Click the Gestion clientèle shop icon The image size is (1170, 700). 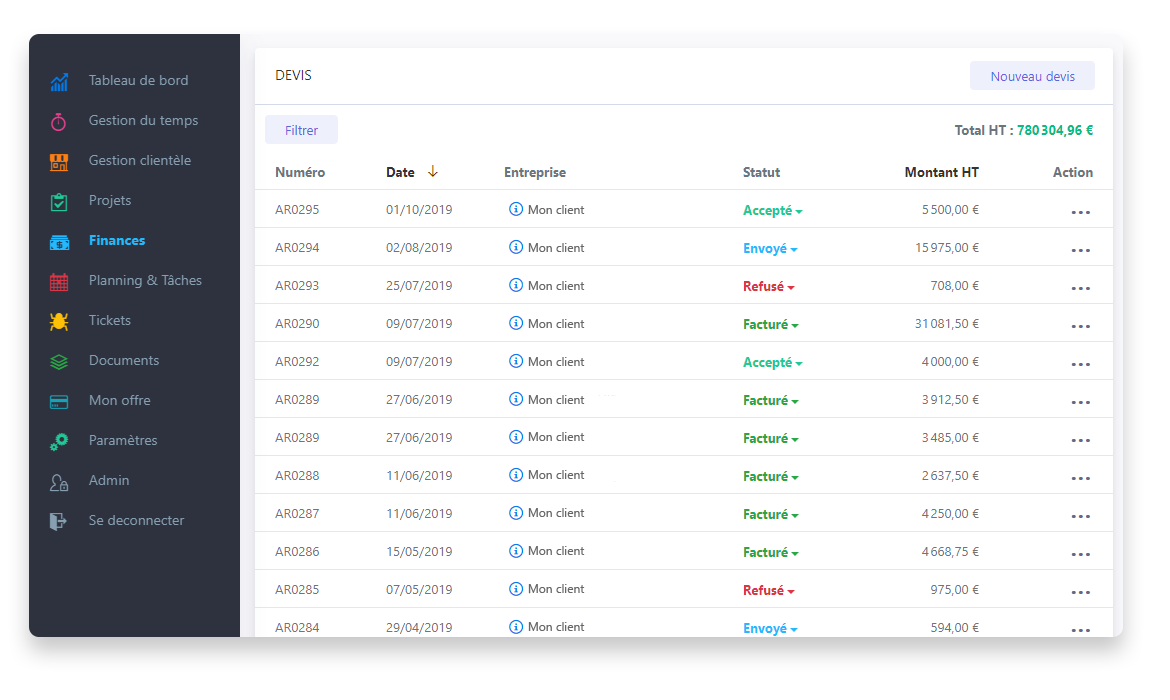pyautogui.click(x=59, y=161)
